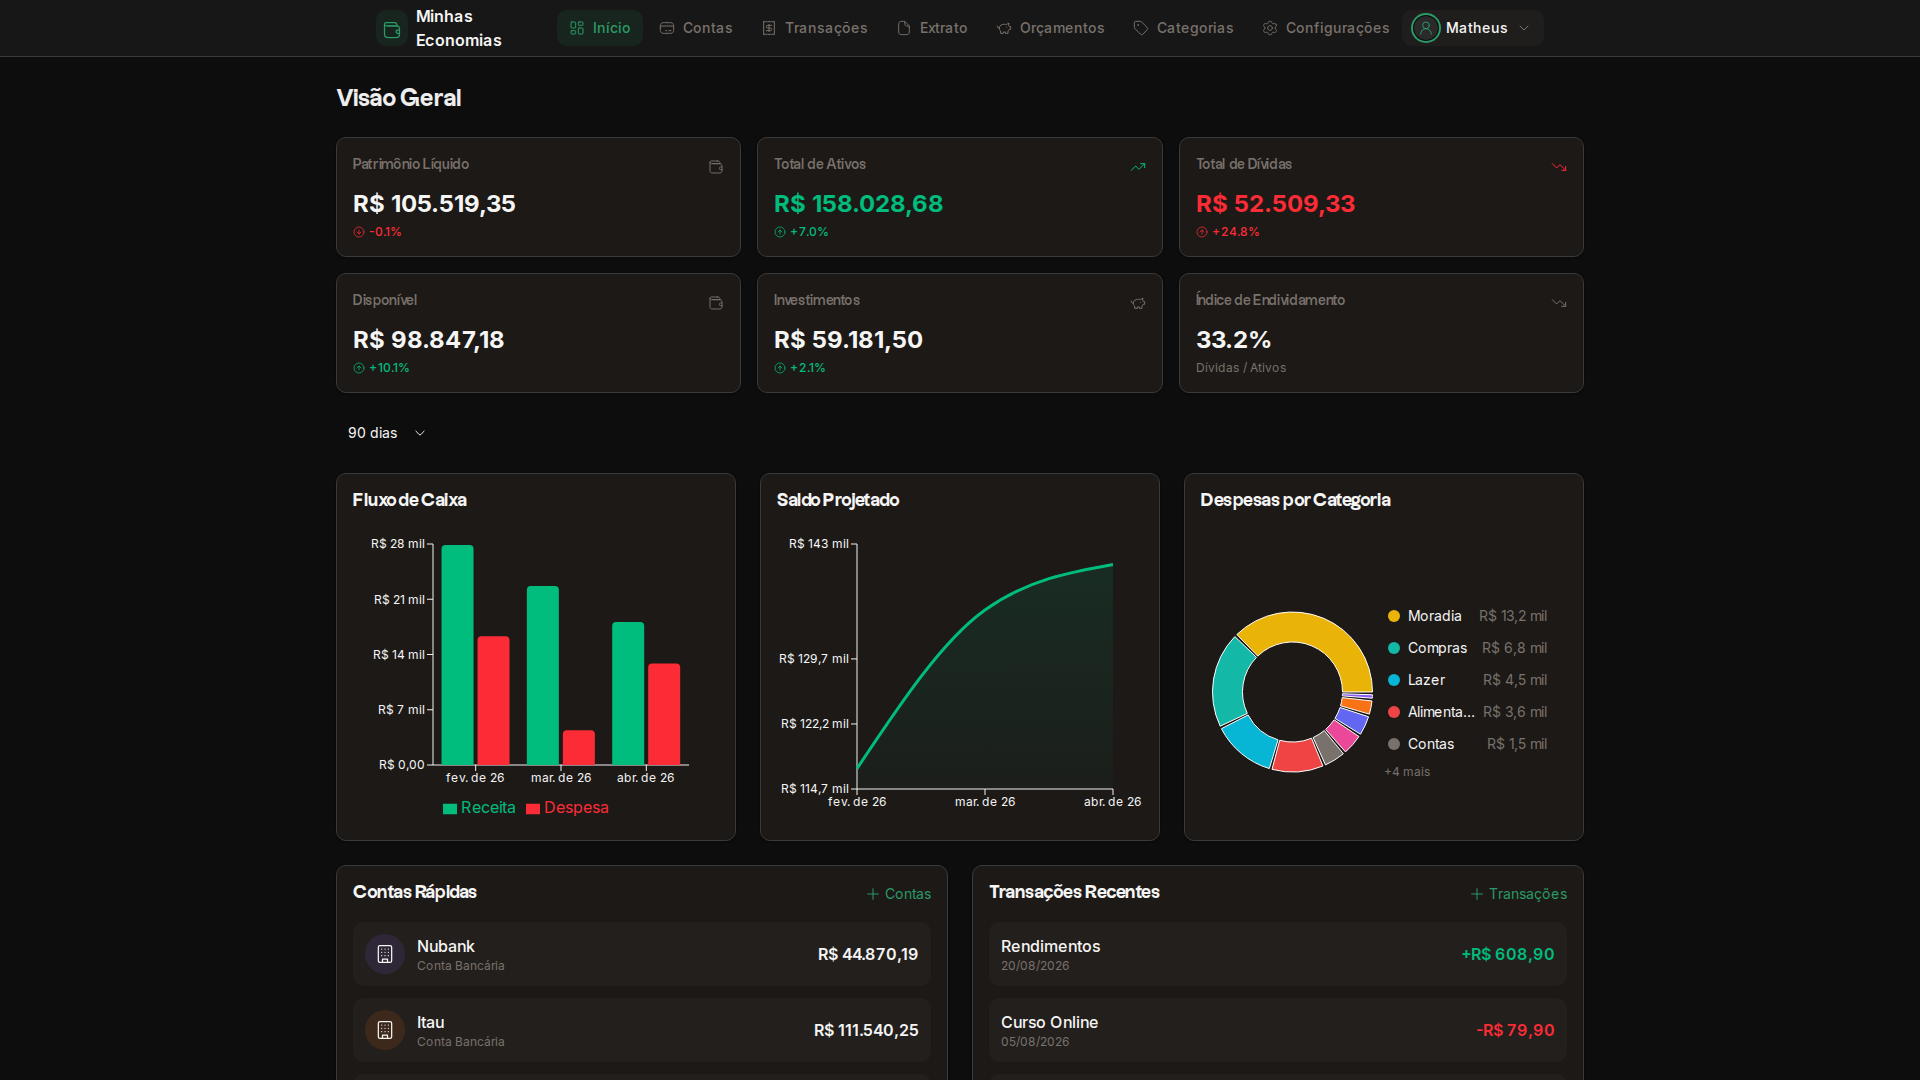The image size is (1920, 1080).
Task: Click the + Contas link in Contas Rápidas
Action: (898, 894)
